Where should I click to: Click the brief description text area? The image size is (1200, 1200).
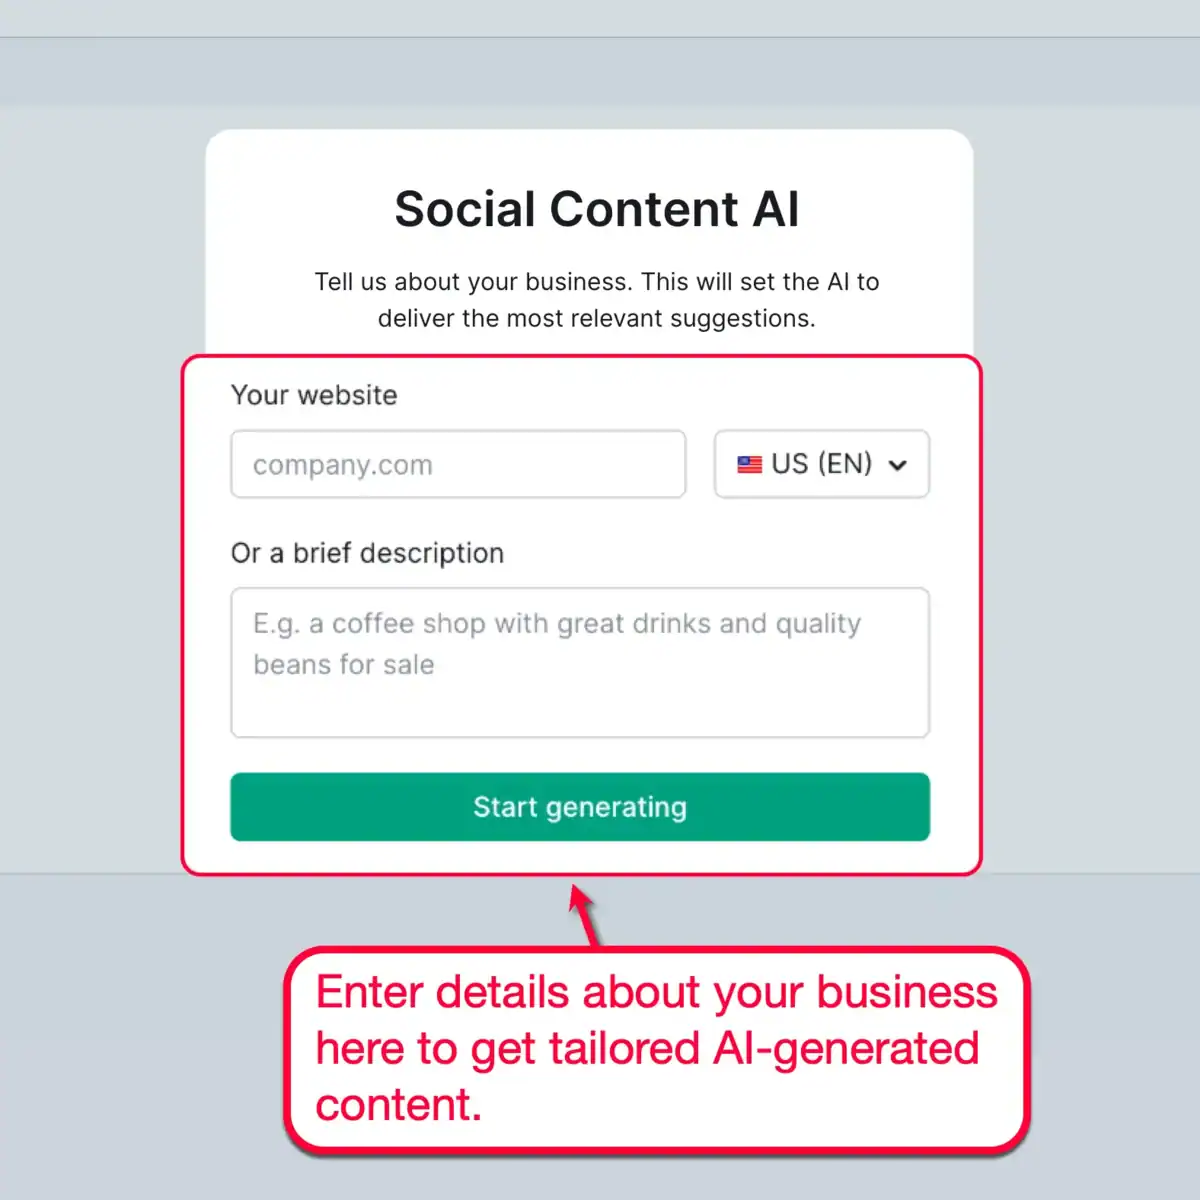pos(579,663)
